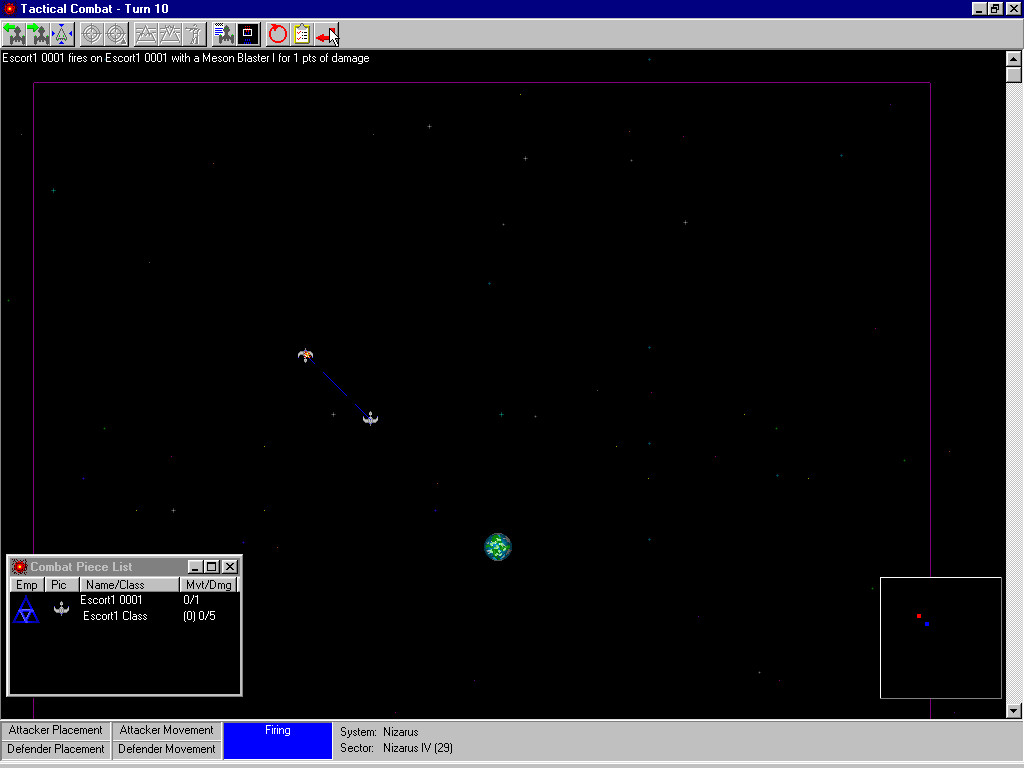The width and height of the screenshot is (1024, 768).
Task: Restore the Tactical Combat window
Action: click(995, 8)
